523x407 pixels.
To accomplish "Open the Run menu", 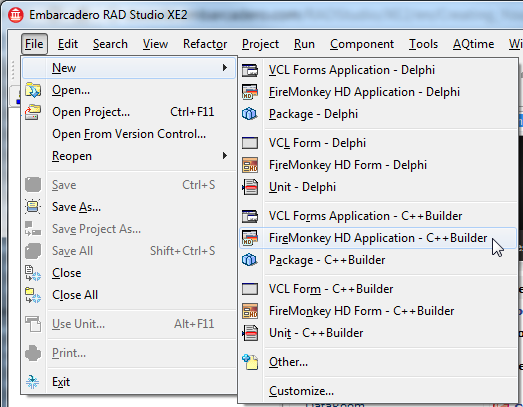I will [304, 44].
